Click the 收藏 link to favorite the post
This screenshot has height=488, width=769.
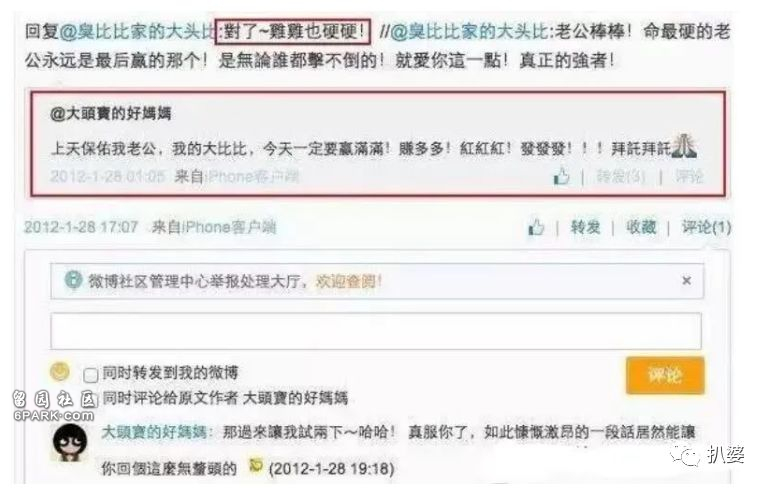point(641,227)
